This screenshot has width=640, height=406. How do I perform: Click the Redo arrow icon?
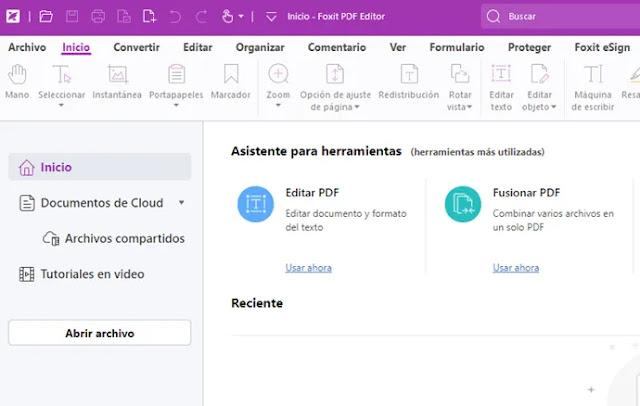[x=201, y=16]
